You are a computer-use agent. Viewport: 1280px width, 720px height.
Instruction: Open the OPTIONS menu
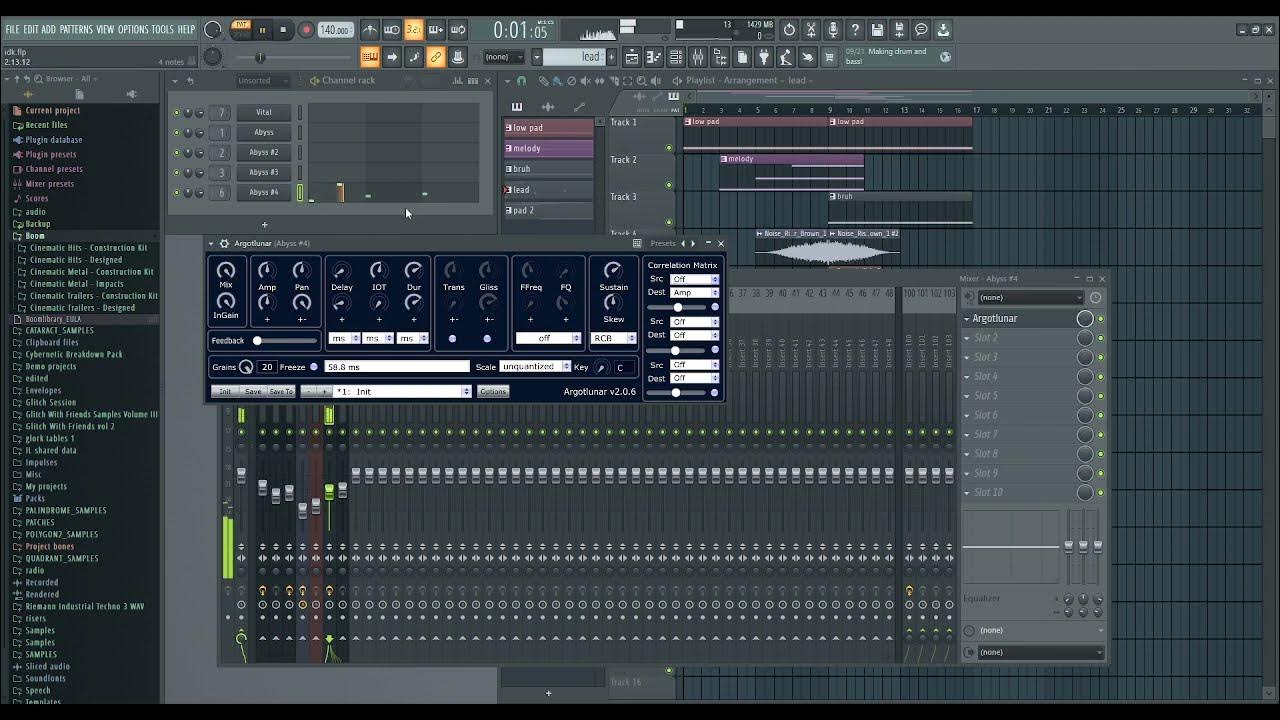pyautogui.click(x=133, y=30)
